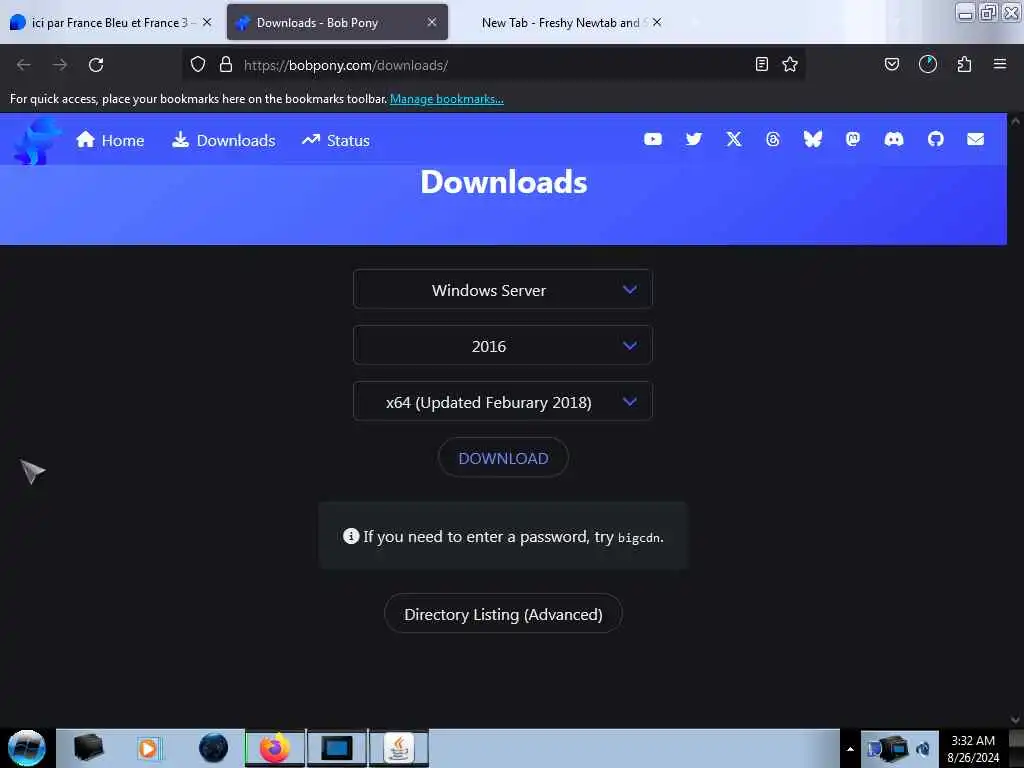The image size is (1024, 768).
Task: Close the Freshy Newtab tab
Action: pyautogui.click(x=657, y=22)
